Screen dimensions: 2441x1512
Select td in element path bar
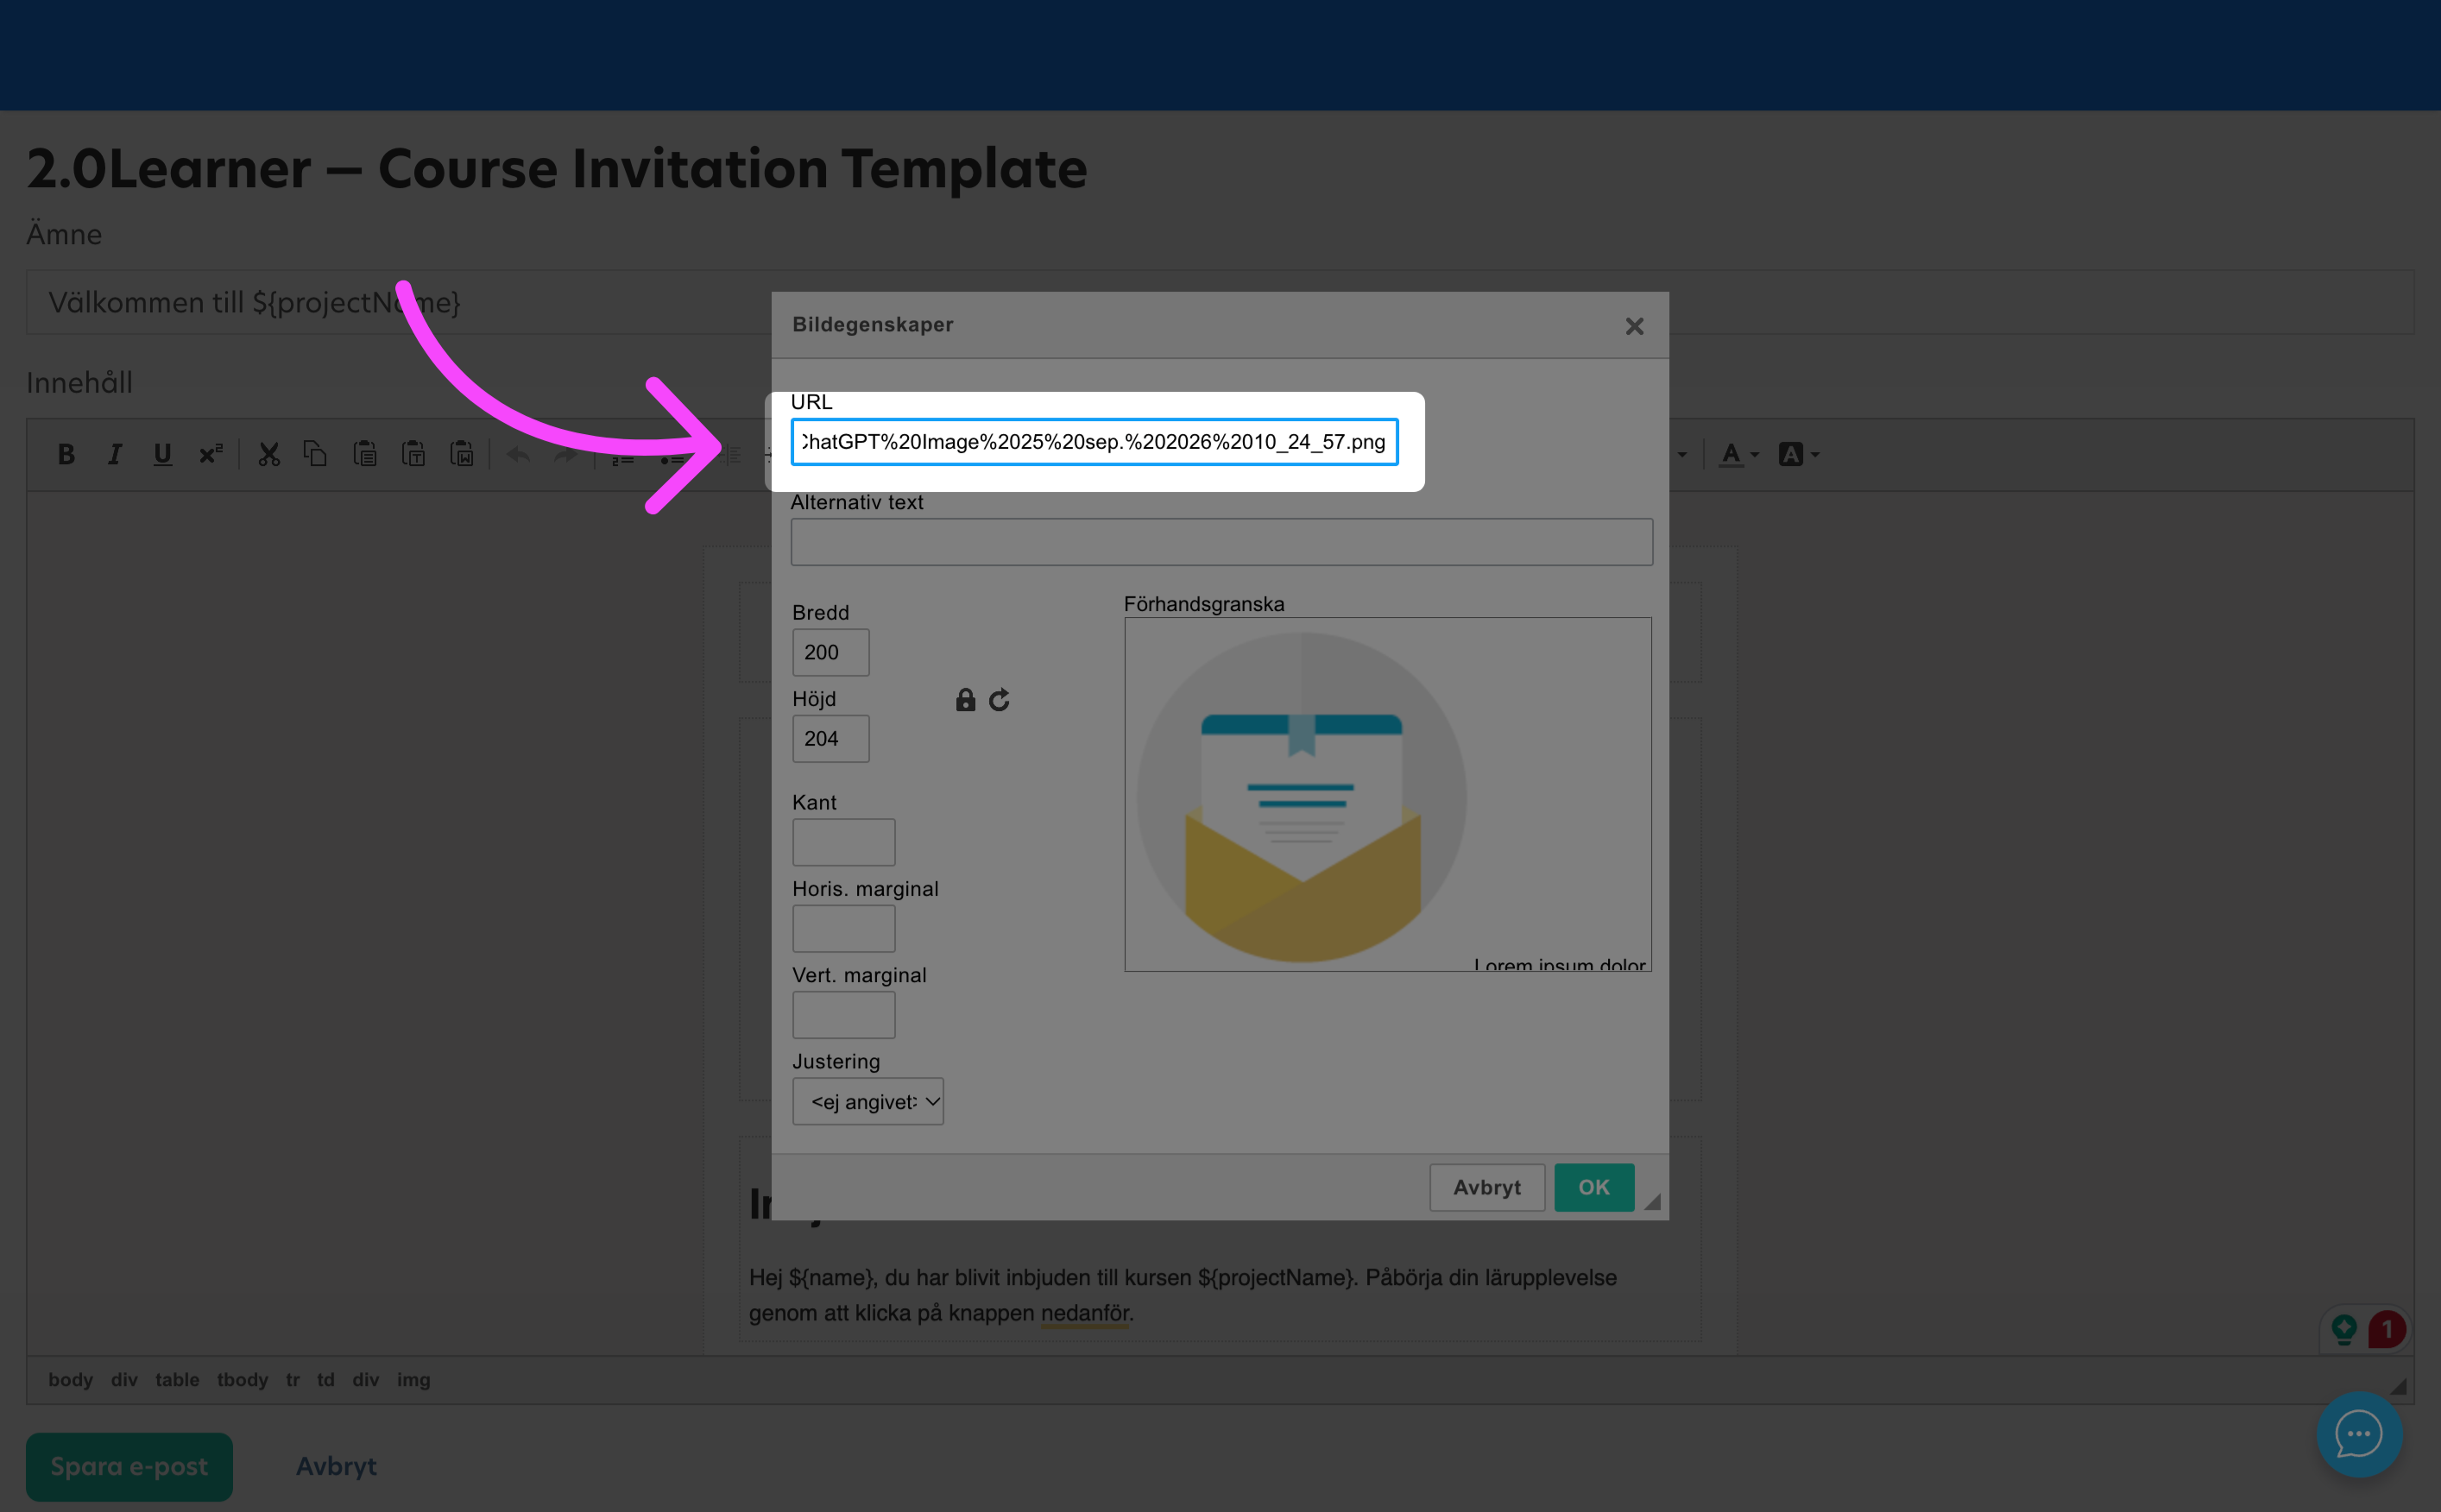tap(326, 1380)
